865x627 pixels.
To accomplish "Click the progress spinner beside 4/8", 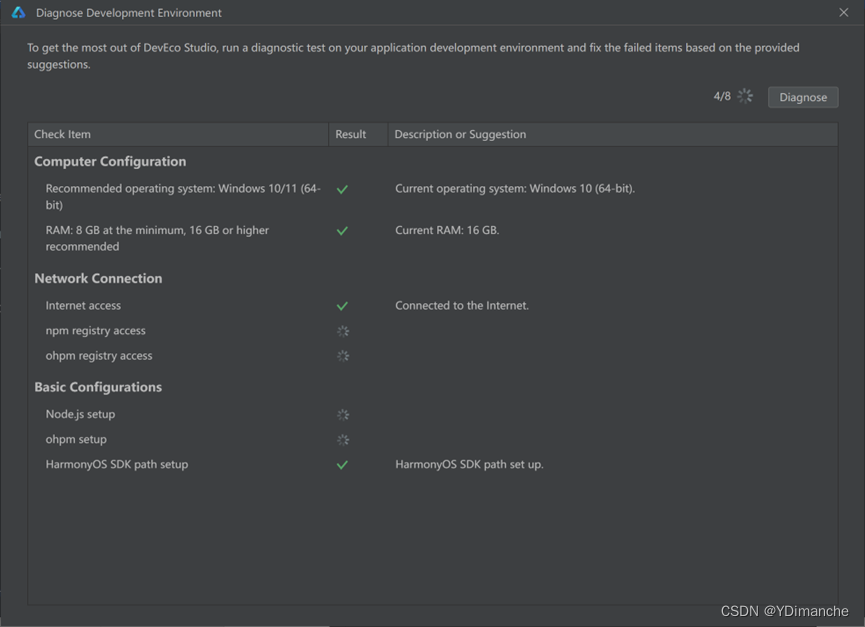I will (x=745, y=96).
